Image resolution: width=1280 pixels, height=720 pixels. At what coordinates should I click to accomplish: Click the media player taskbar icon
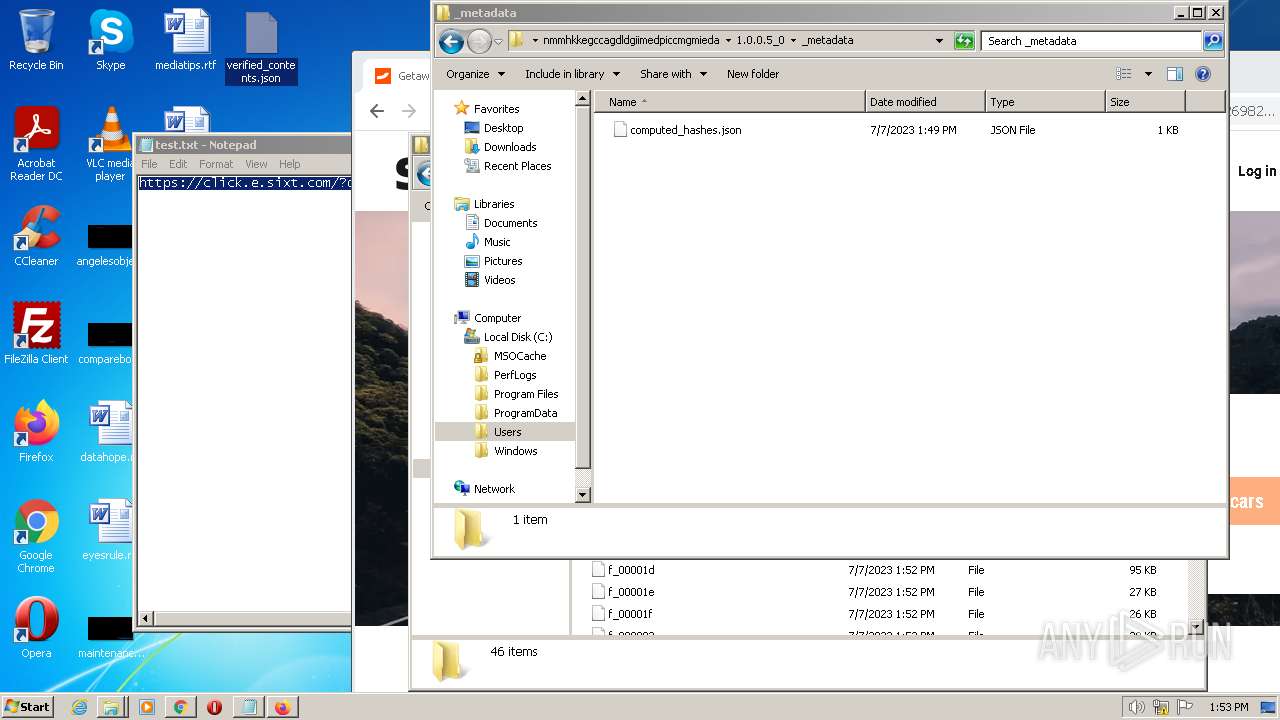tap(147, 707)
